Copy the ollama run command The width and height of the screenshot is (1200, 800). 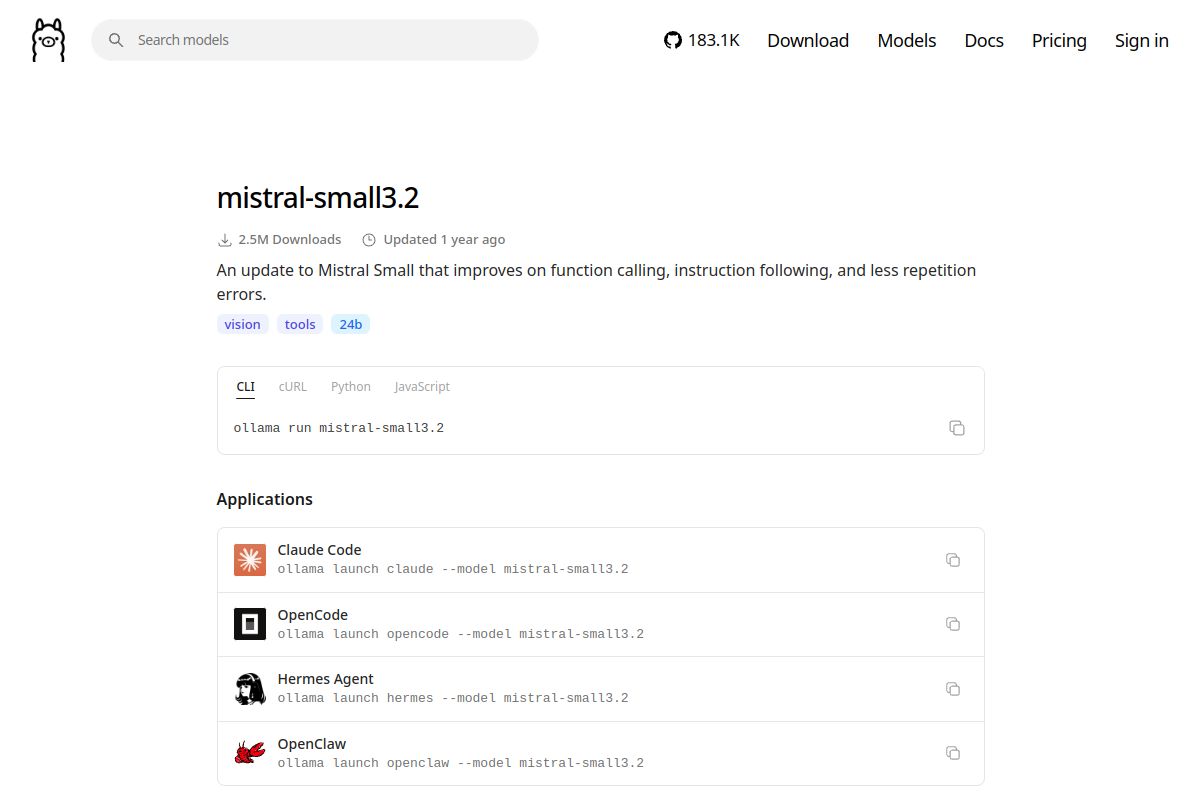click(957, 428)
